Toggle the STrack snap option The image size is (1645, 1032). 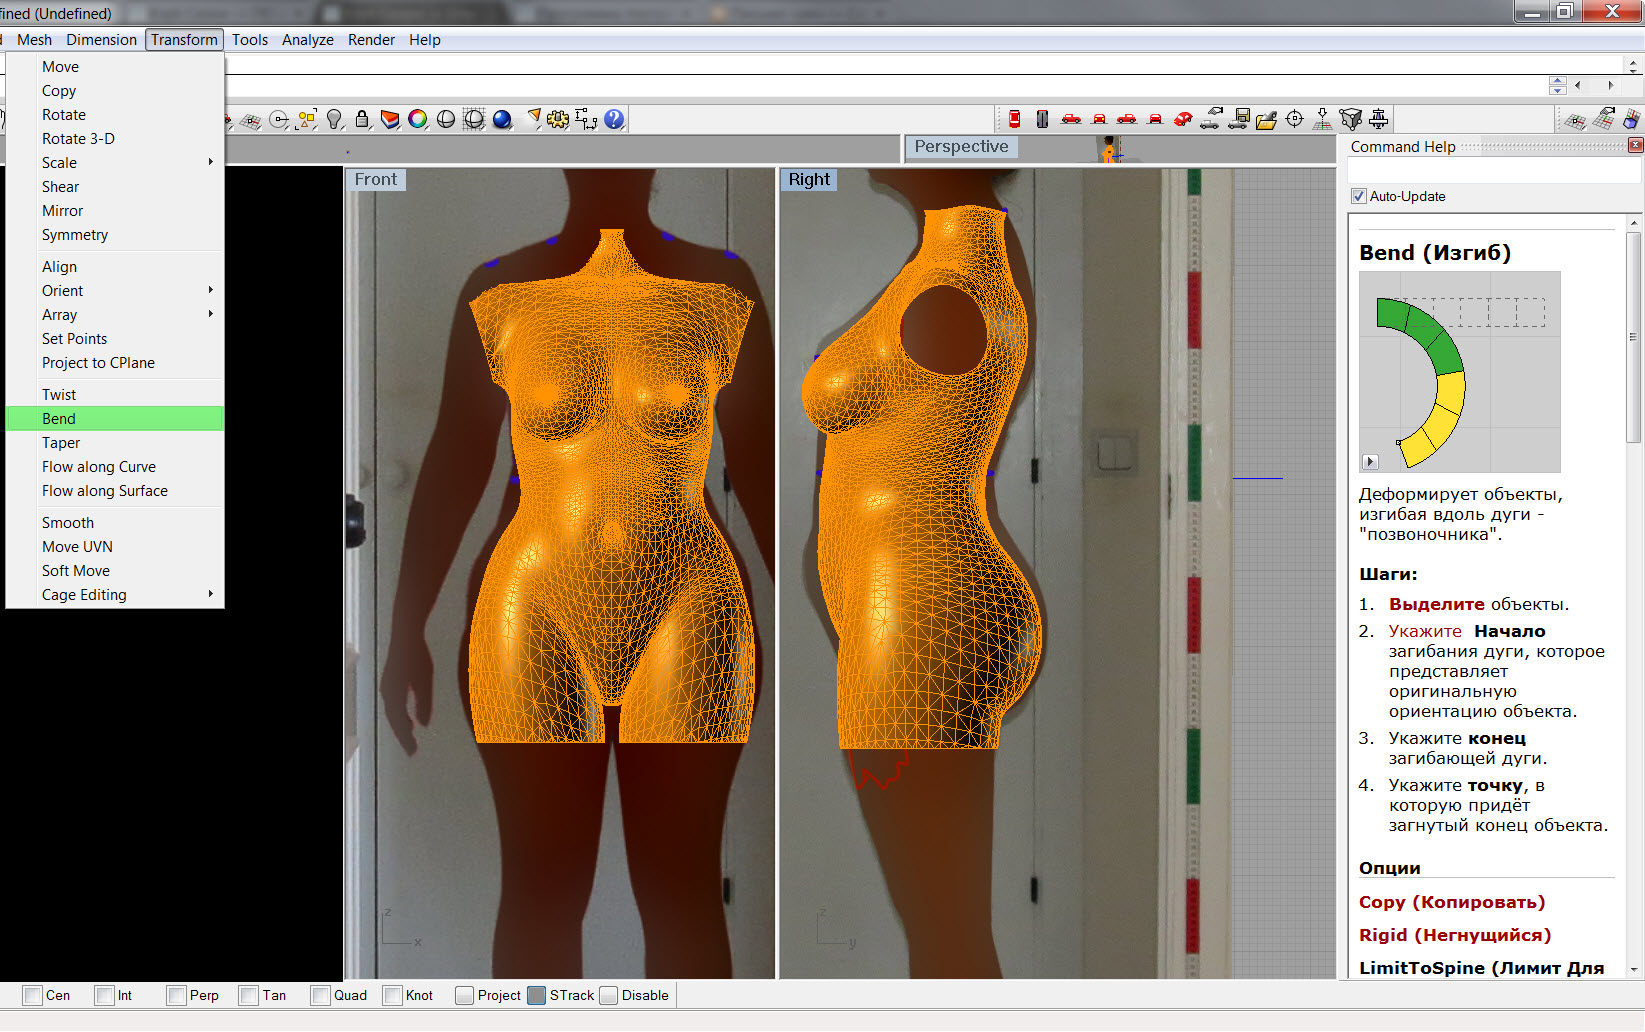coord(537,995)
